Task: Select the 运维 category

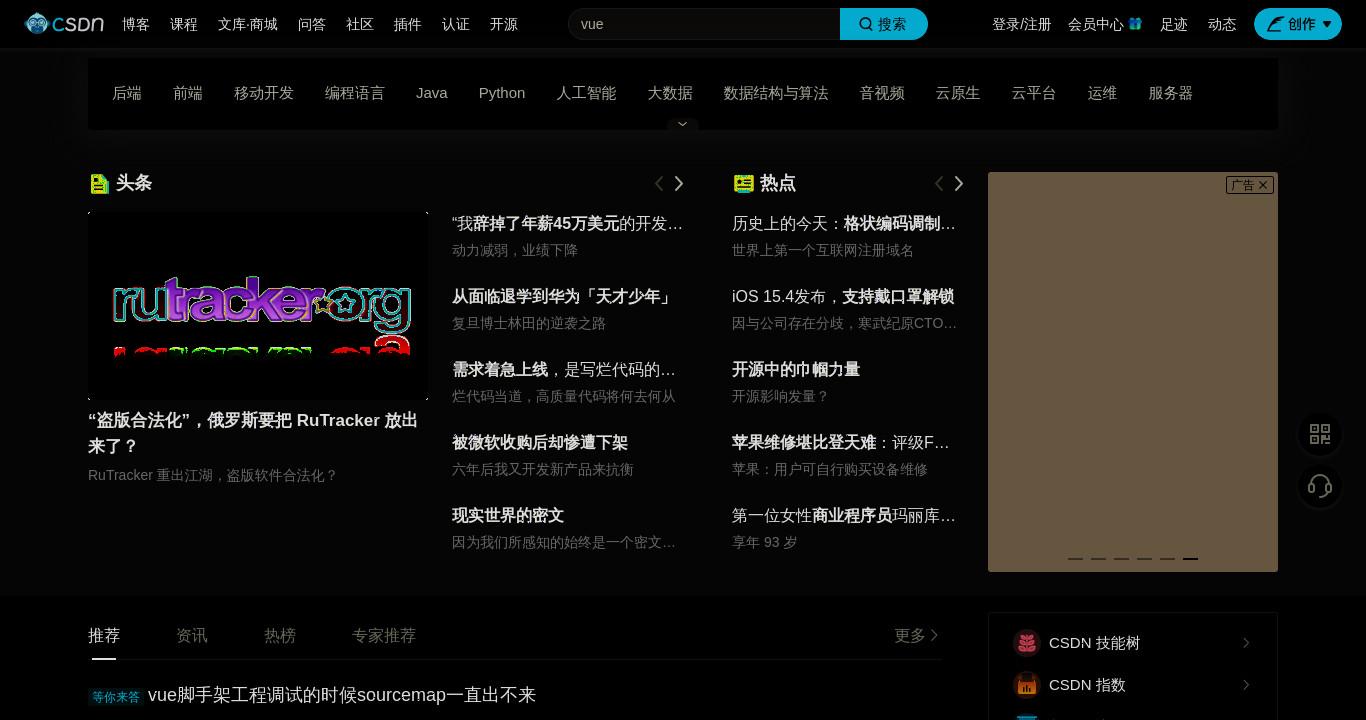Action: (1102, 93)
